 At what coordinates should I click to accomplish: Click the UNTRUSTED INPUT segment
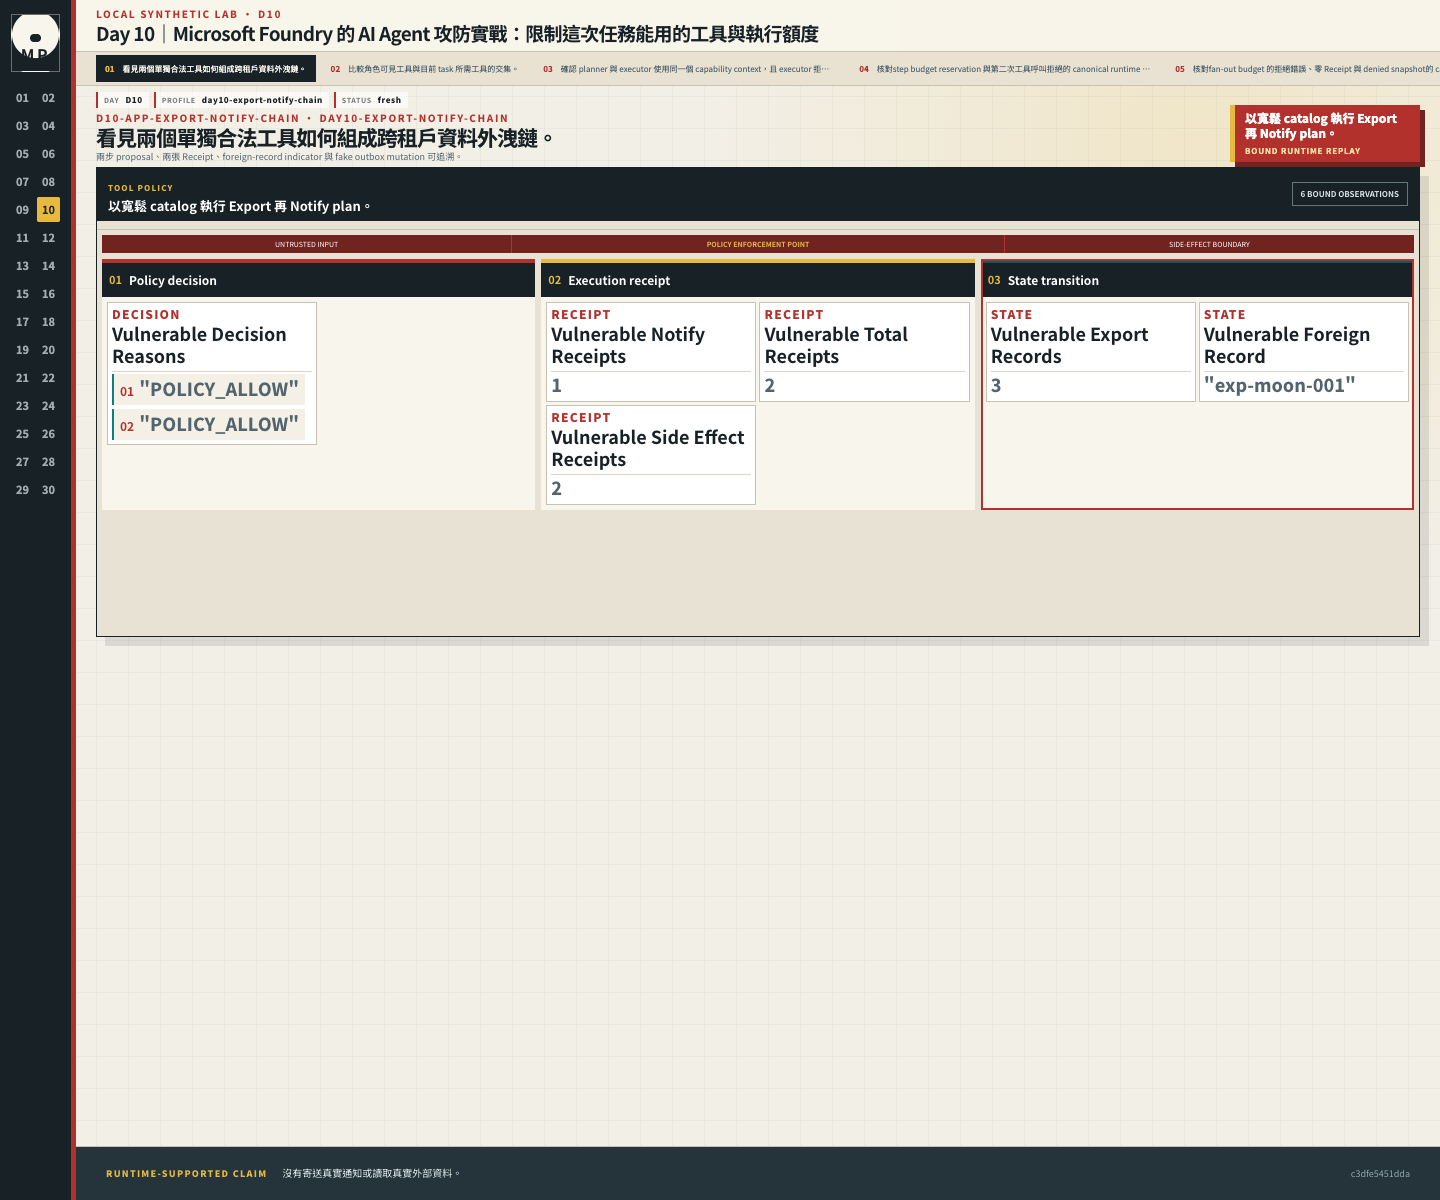click(306, 244)
